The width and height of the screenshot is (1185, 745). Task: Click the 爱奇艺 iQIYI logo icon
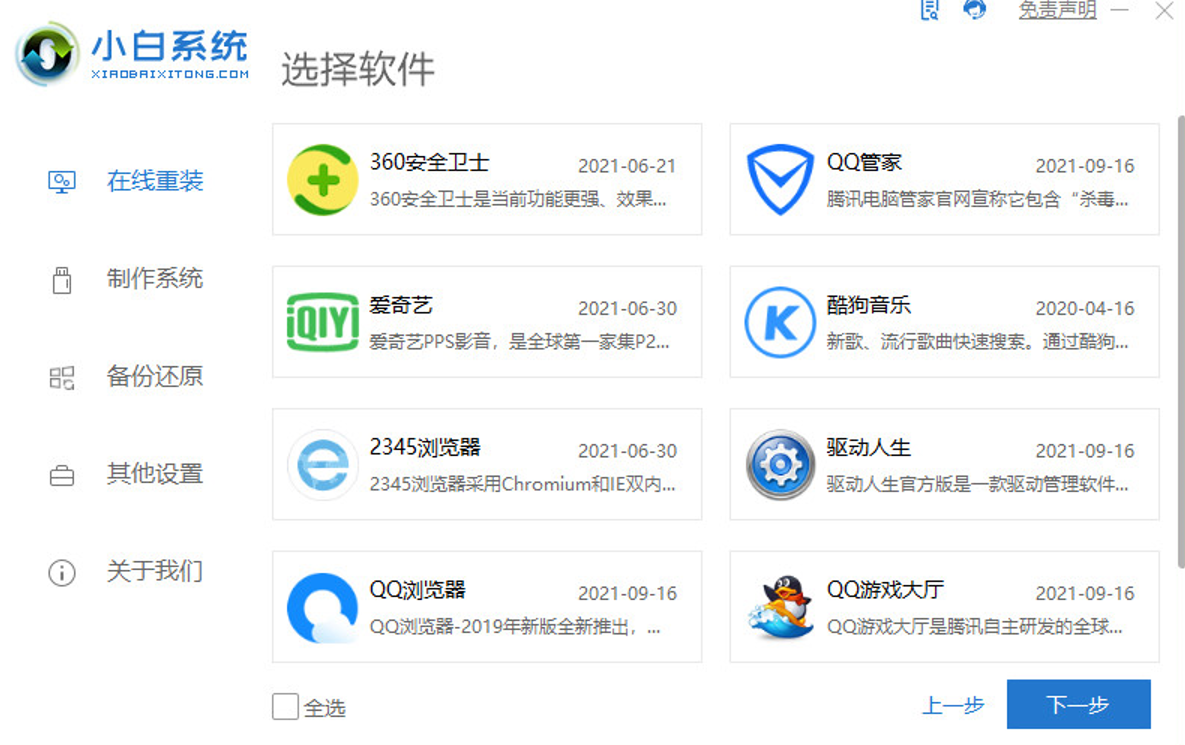323,322
